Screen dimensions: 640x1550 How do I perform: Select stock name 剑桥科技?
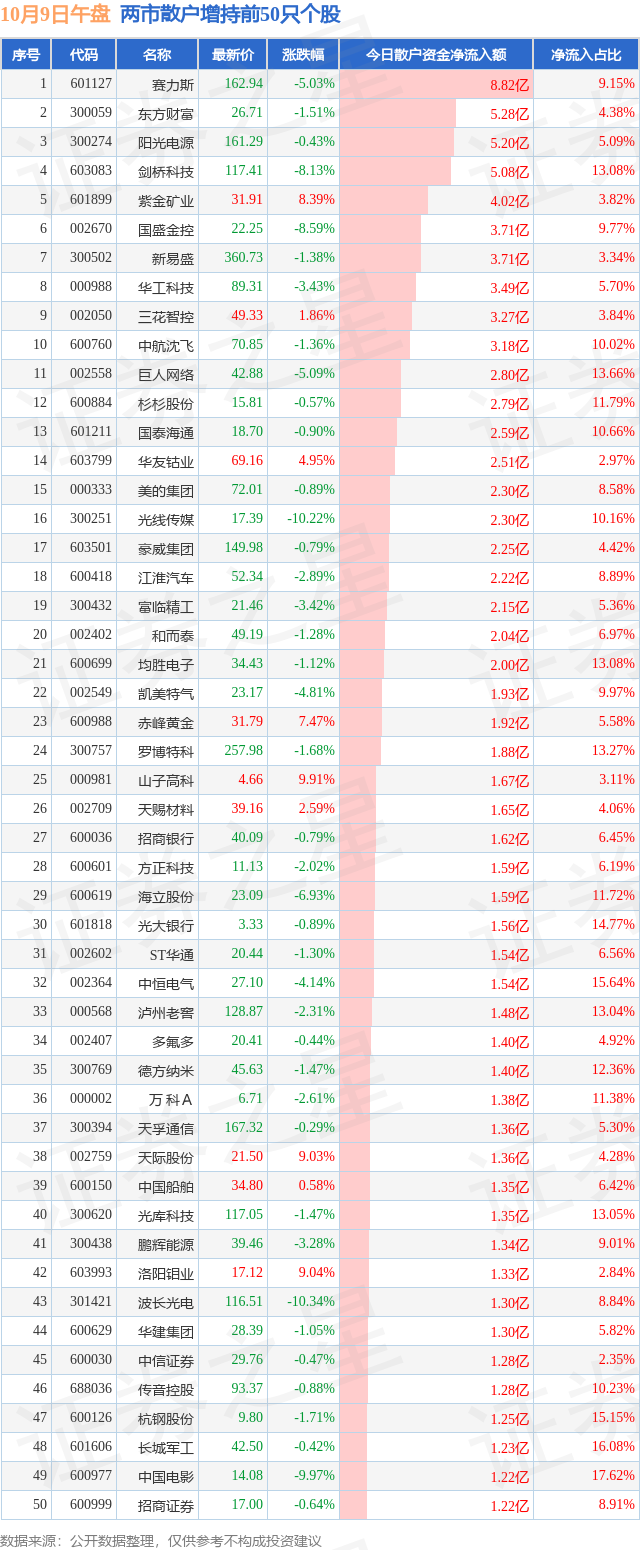pyautogui.click(x=166, y=171)
